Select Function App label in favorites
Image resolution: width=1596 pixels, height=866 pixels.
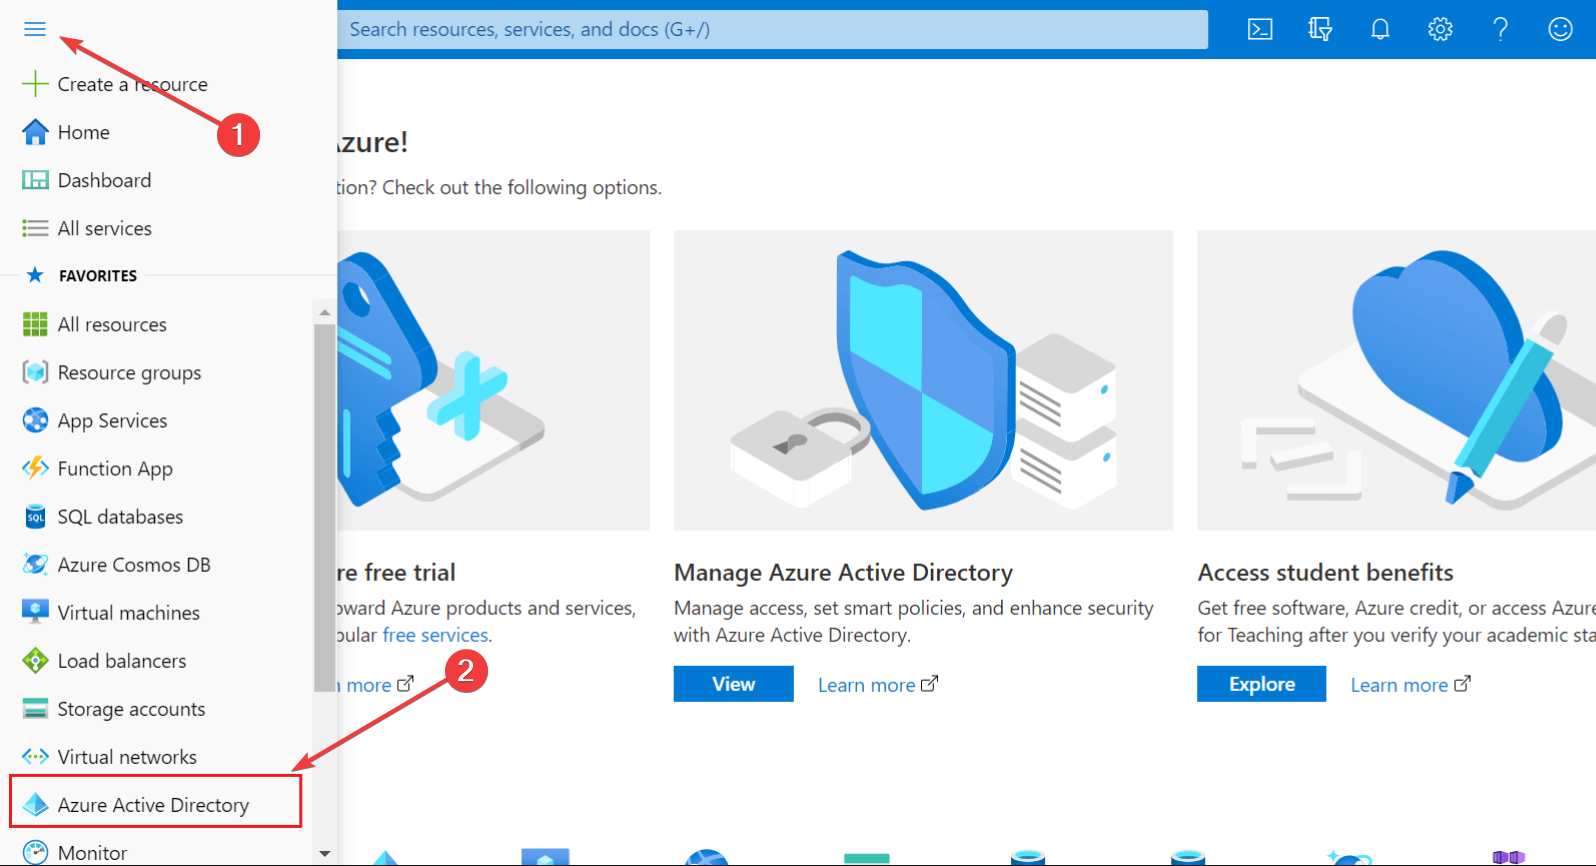(115, 469)
